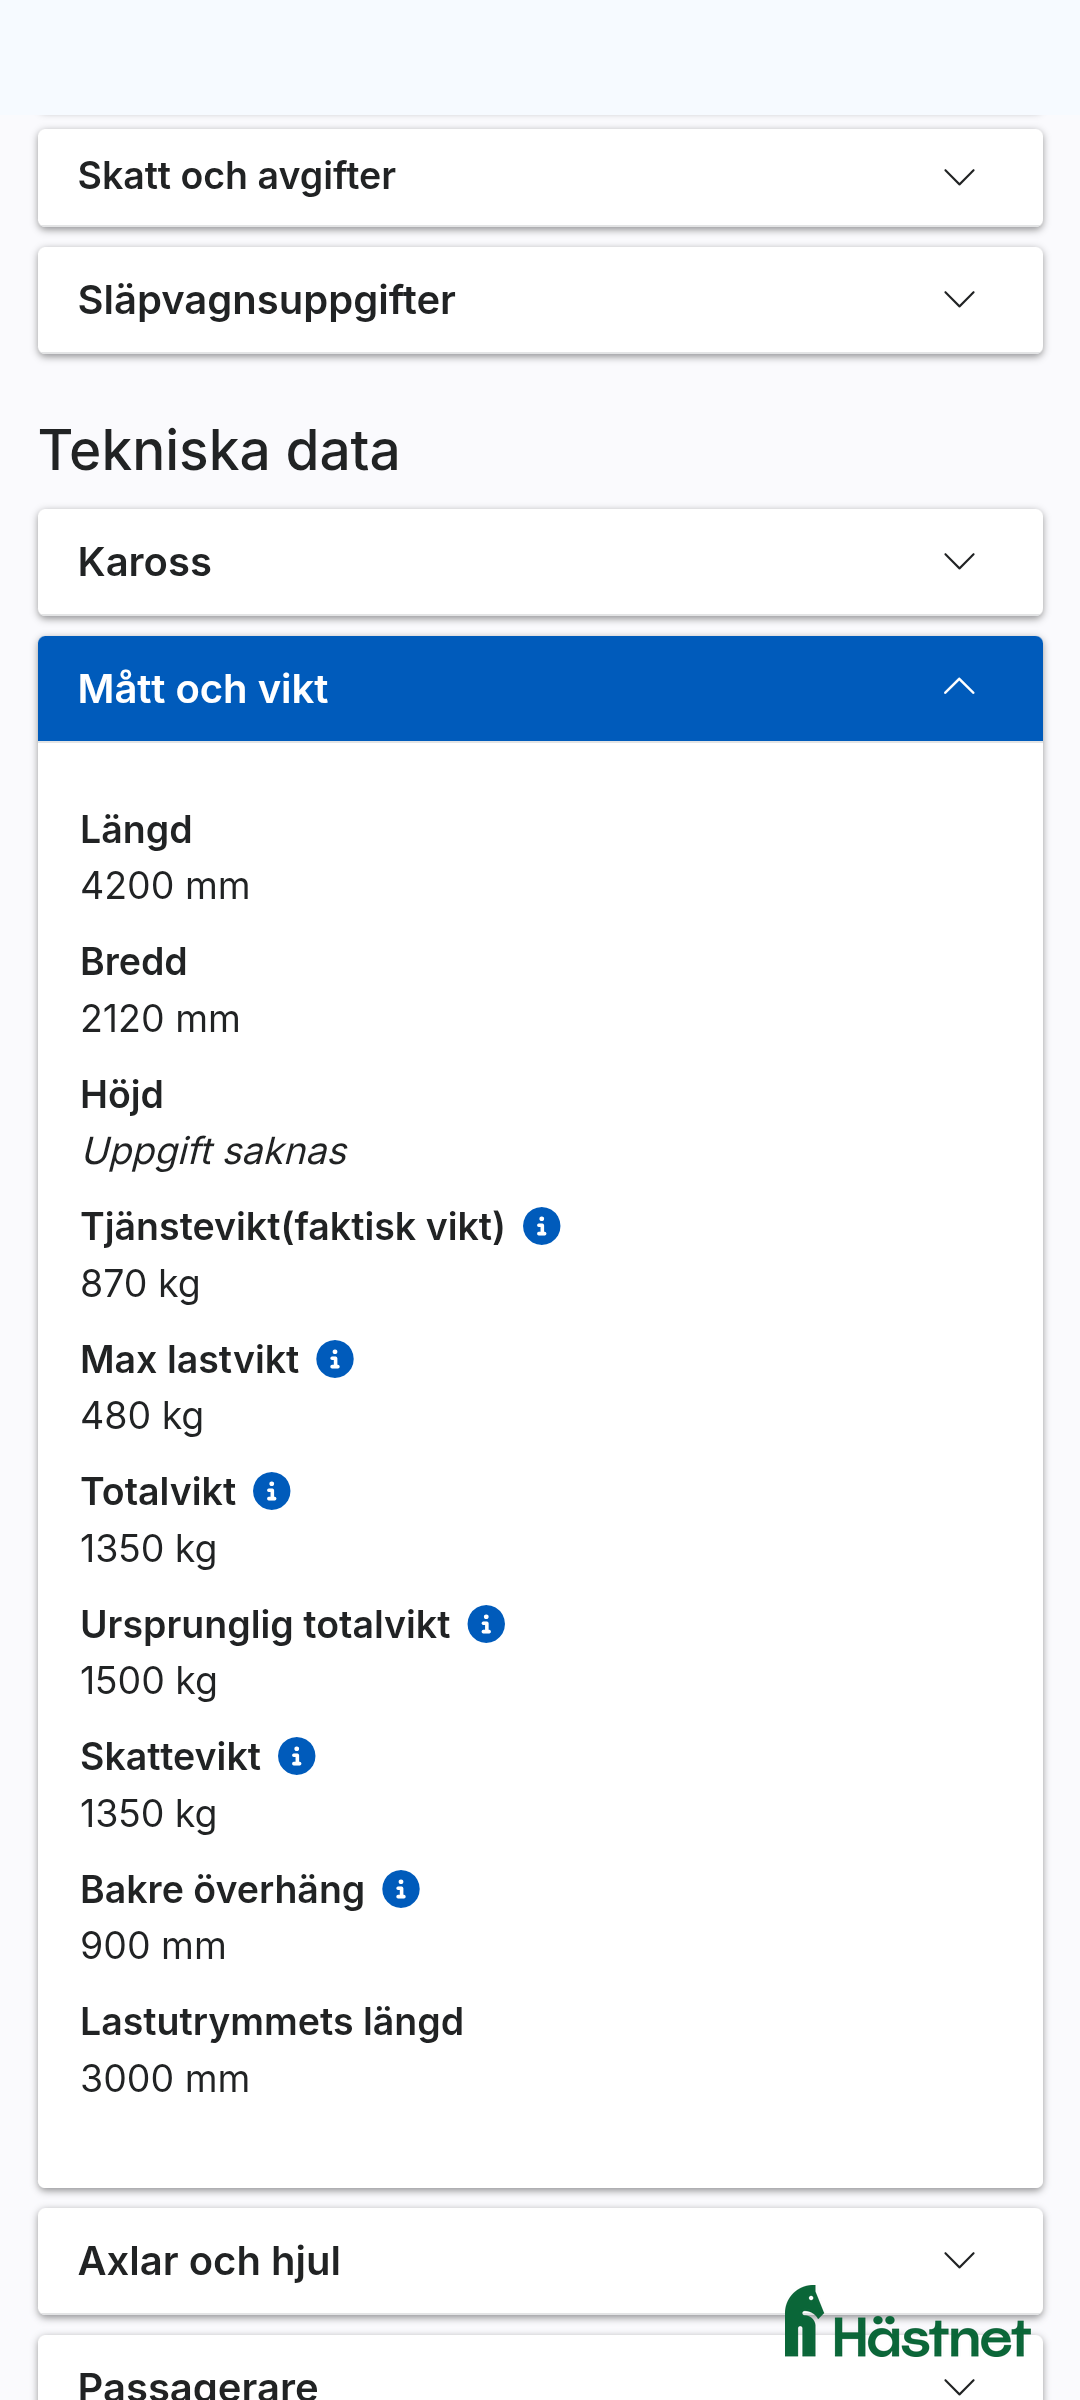The image size is (1080, 2400).
Task: Select the Lastutrymmets längd value
Action: [165, 2078]
